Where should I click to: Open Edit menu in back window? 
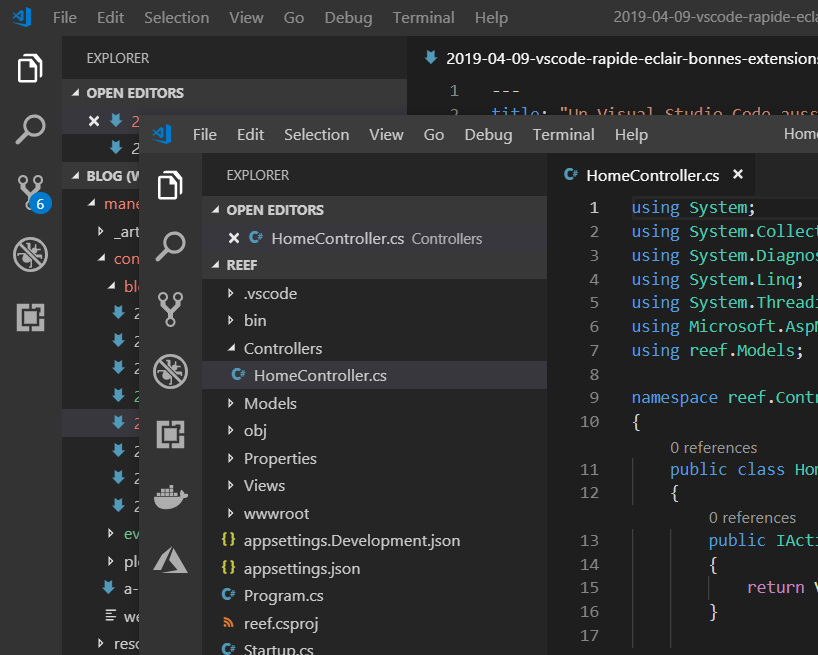coord(111,17)
